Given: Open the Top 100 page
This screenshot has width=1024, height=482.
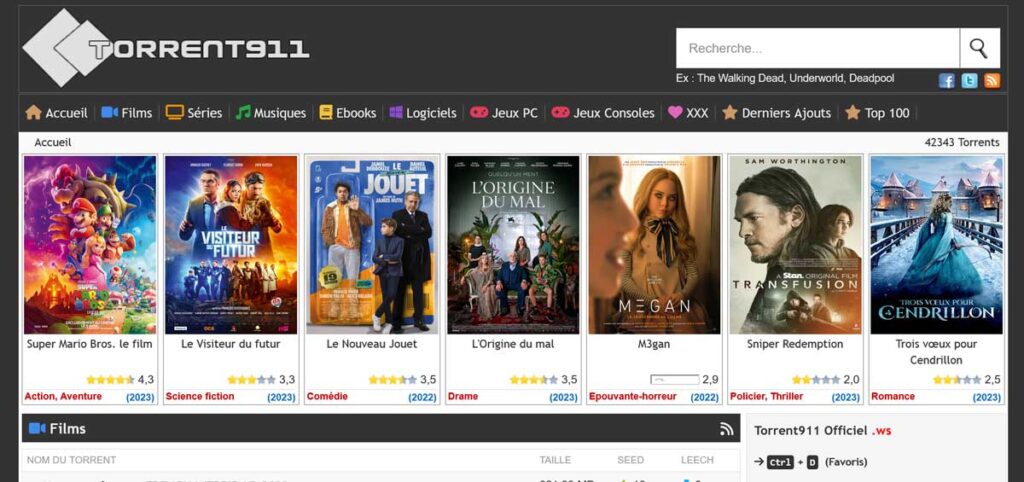Looking at the screenshot, I should pos(887,113).
